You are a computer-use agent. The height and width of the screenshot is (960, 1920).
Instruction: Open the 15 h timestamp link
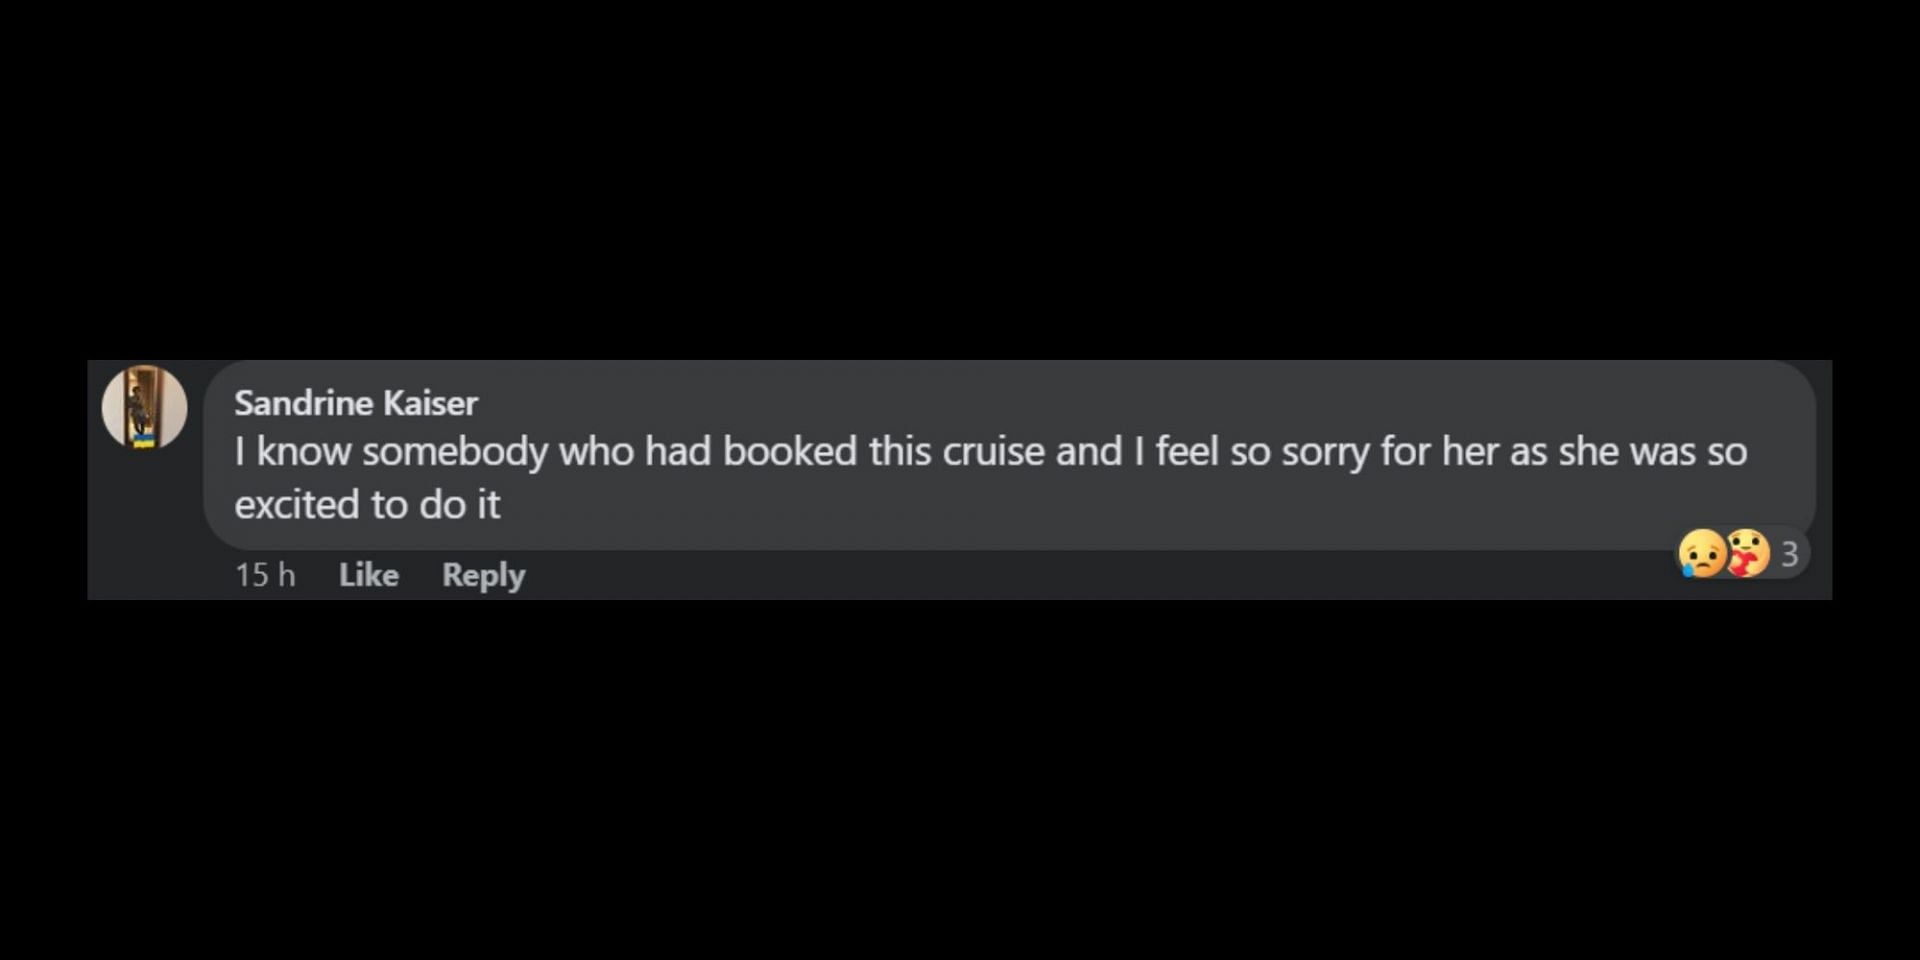[x=265, y=575]
